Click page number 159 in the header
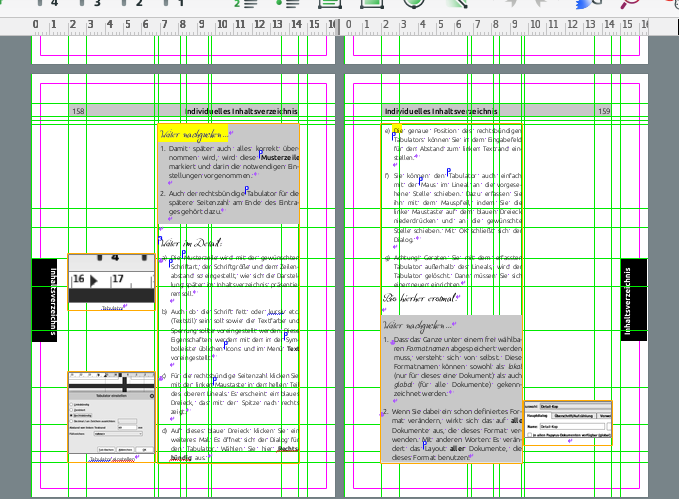This screenshot has width=679, height=499. coord(604,111)
